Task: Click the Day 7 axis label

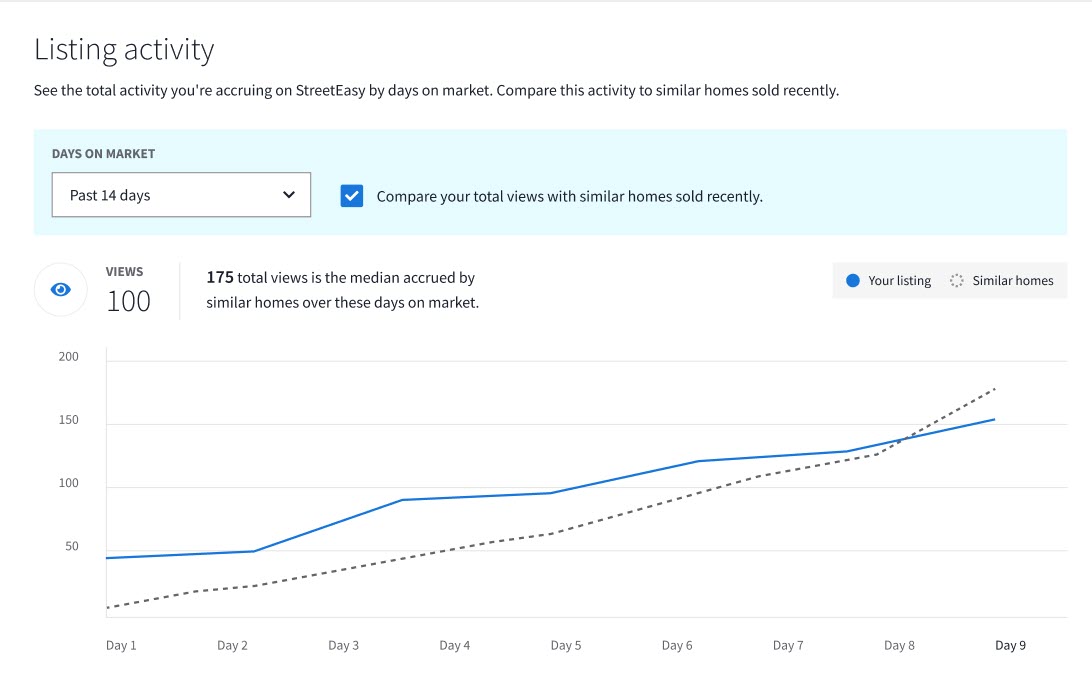Action: pos(788,645)
